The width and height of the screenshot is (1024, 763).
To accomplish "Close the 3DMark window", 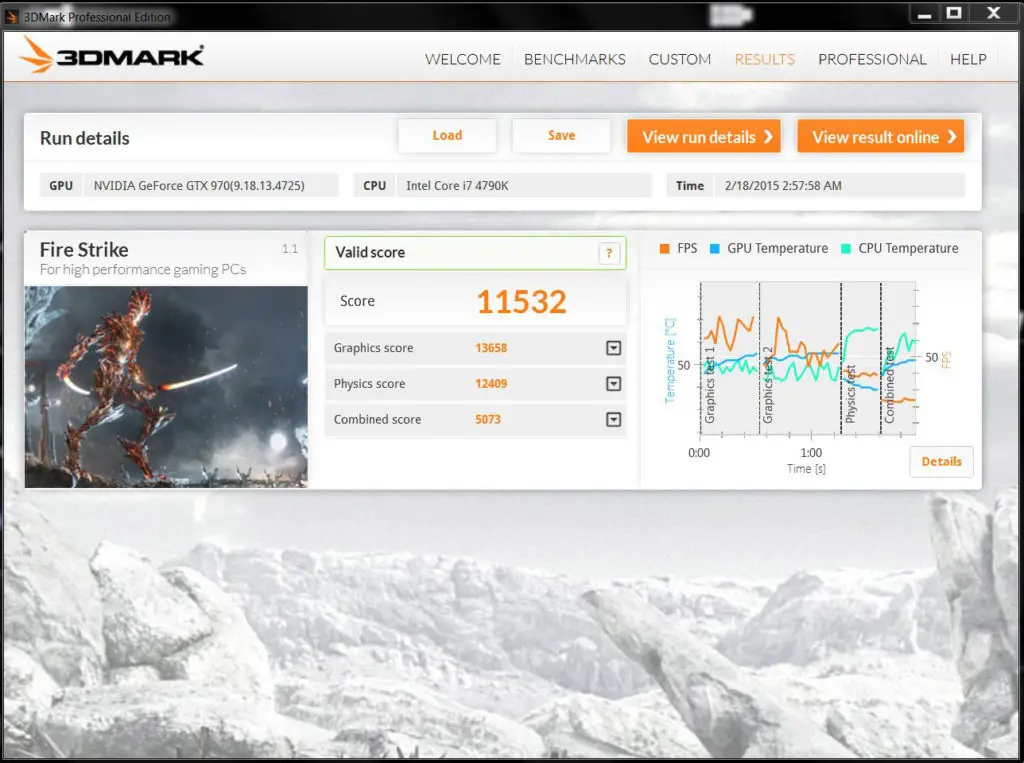I will tap(994, 13).
